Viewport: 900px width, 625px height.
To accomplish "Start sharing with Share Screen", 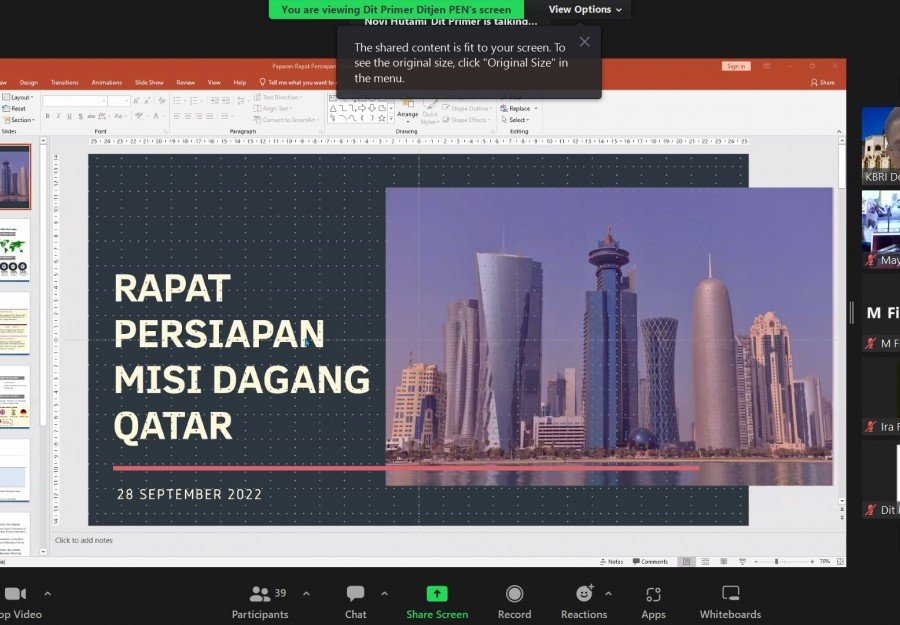I will coord(437,601).
